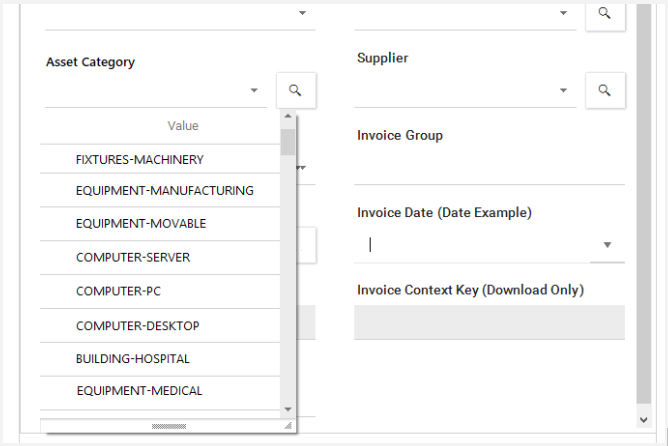Select EQUIPMENT-MANUFACTURING from the list
Viewport: 668px width, 446px height.
160,190
